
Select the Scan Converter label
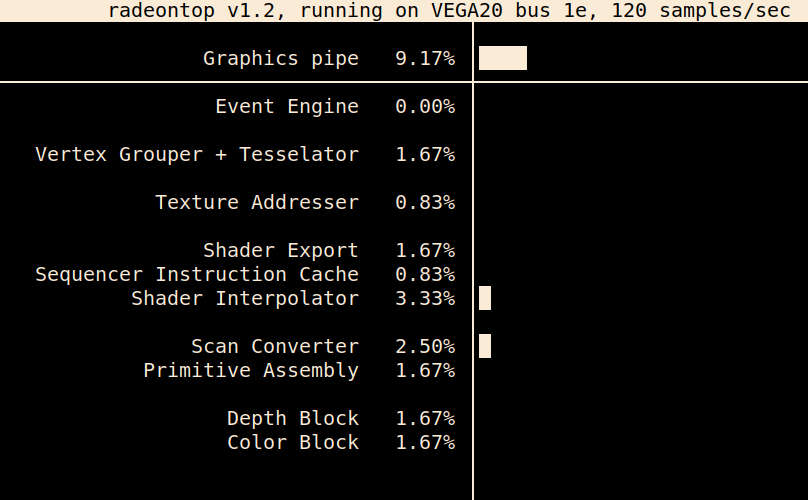point(275,346)
